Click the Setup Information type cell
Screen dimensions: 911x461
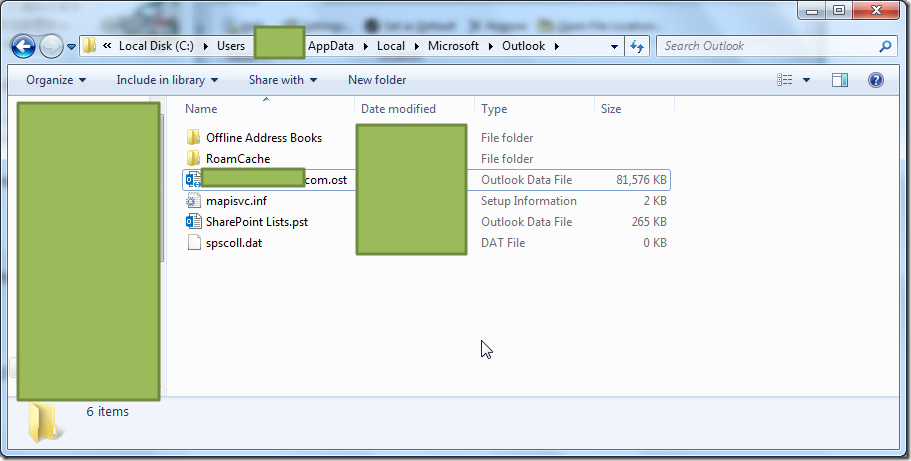[529, 201]
